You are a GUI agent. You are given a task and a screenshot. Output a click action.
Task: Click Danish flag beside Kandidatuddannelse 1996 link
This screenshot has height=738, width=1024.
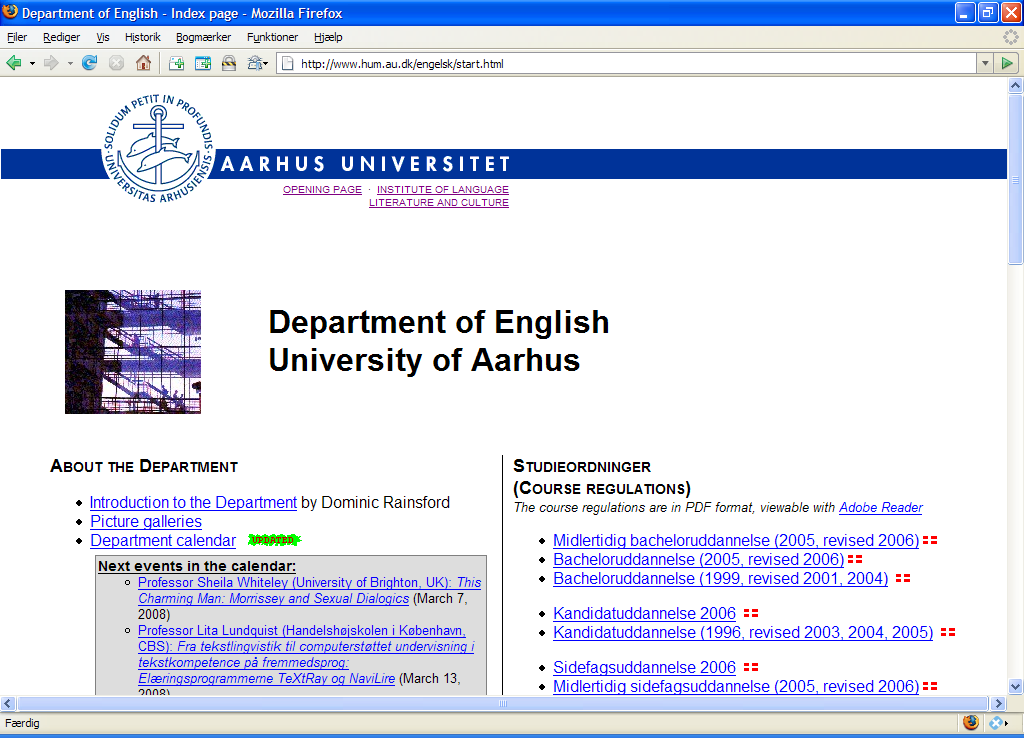pyautogui.click(x=948, y=632)
